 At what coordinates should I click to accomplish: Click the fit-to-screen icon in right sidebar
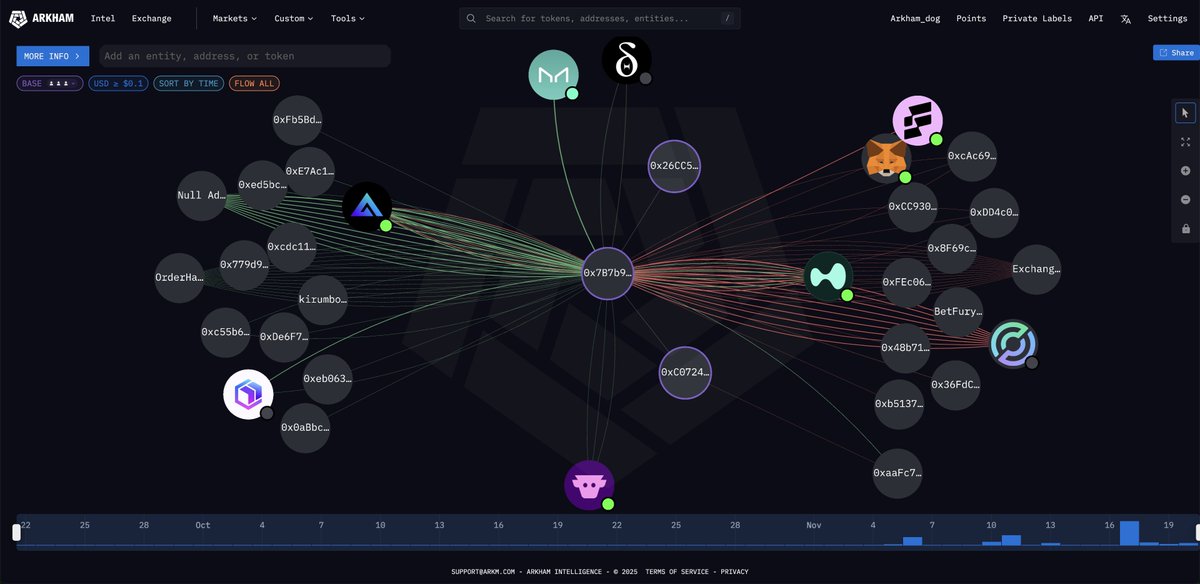[x=1186, y=141]
